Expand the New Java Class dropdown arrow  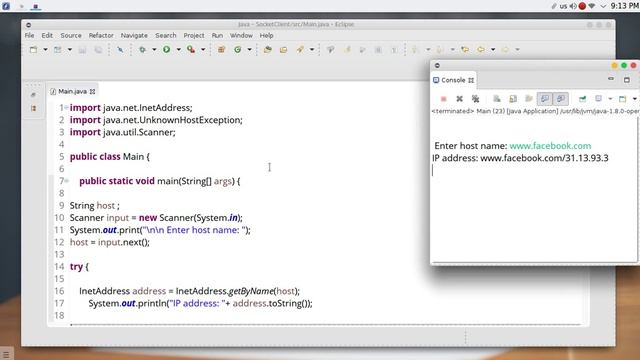coord(249,50)
